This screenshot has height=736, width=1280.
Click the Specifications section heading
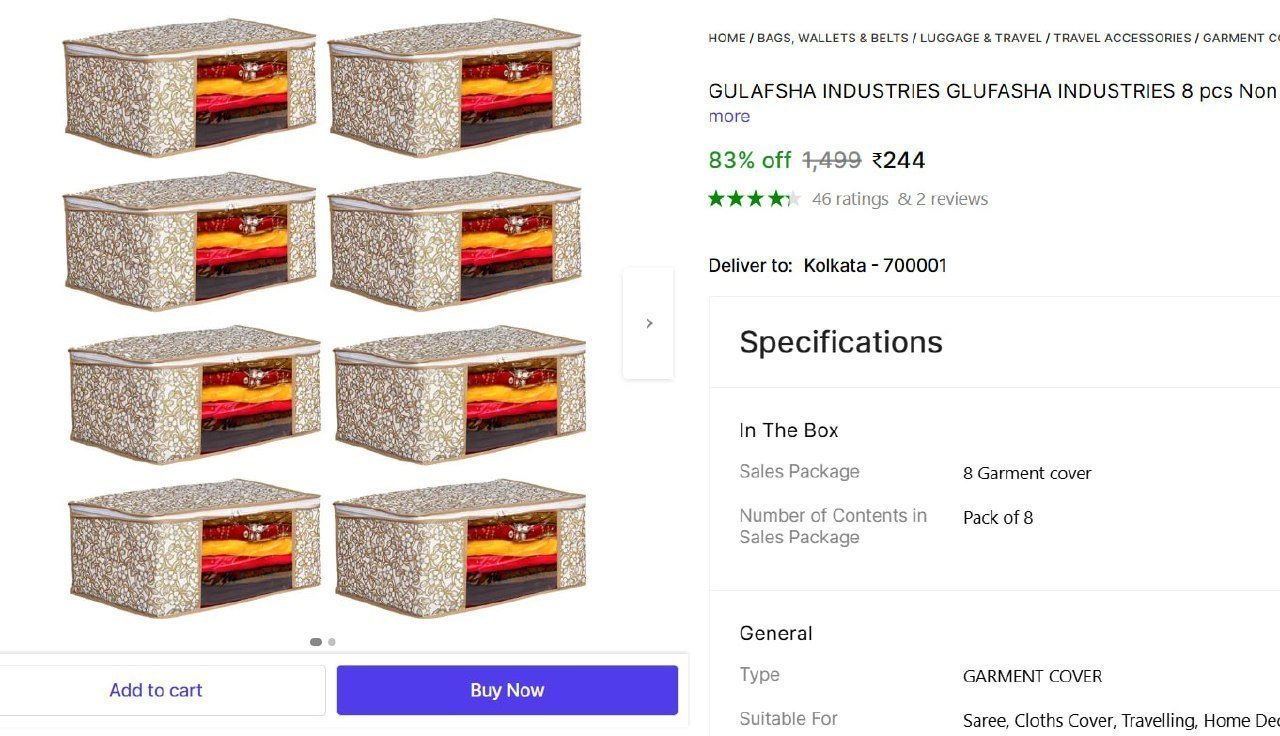click(x=841, y=342)
